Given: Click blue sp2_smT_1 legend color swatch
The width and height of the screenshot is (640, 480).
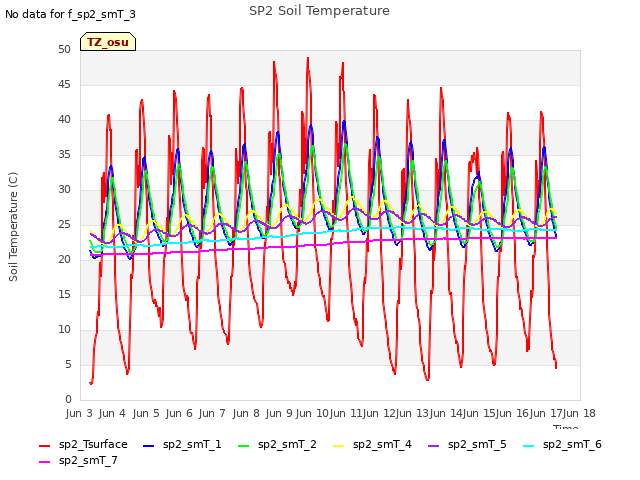Looking at the screenshot, I should click(148, 446).
